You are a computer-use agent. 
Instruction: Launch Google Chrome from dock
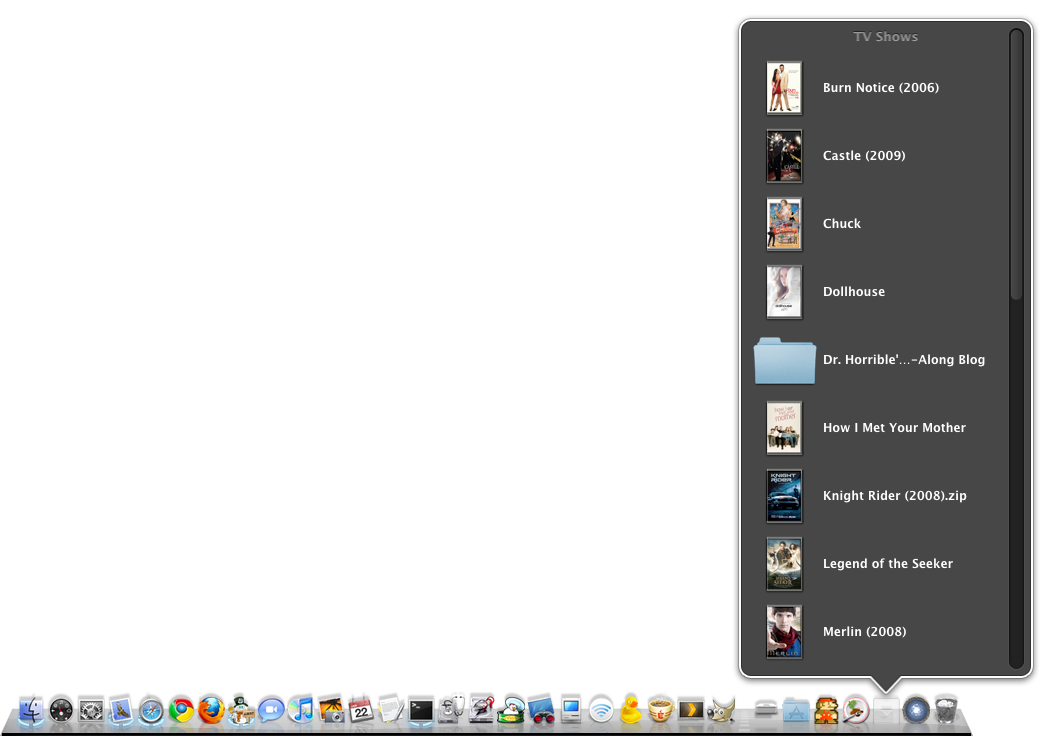point(181,710)
